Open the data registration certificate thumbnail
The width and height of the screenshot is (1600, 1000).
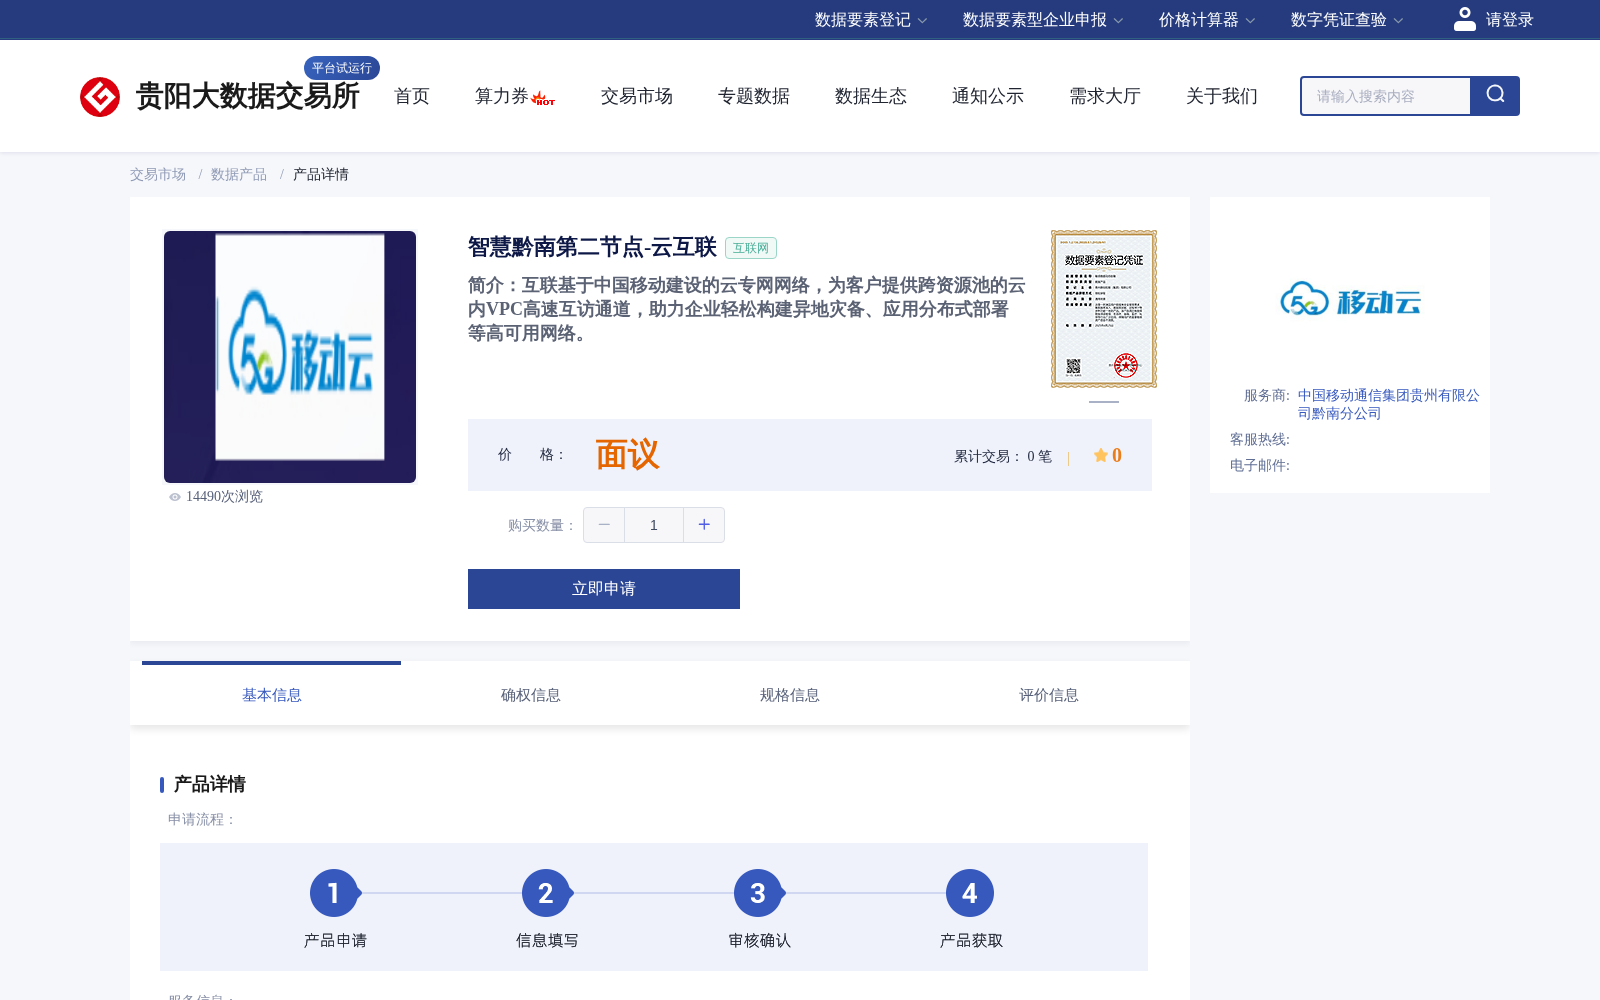pyautogui.click(x=1104, y=309)
